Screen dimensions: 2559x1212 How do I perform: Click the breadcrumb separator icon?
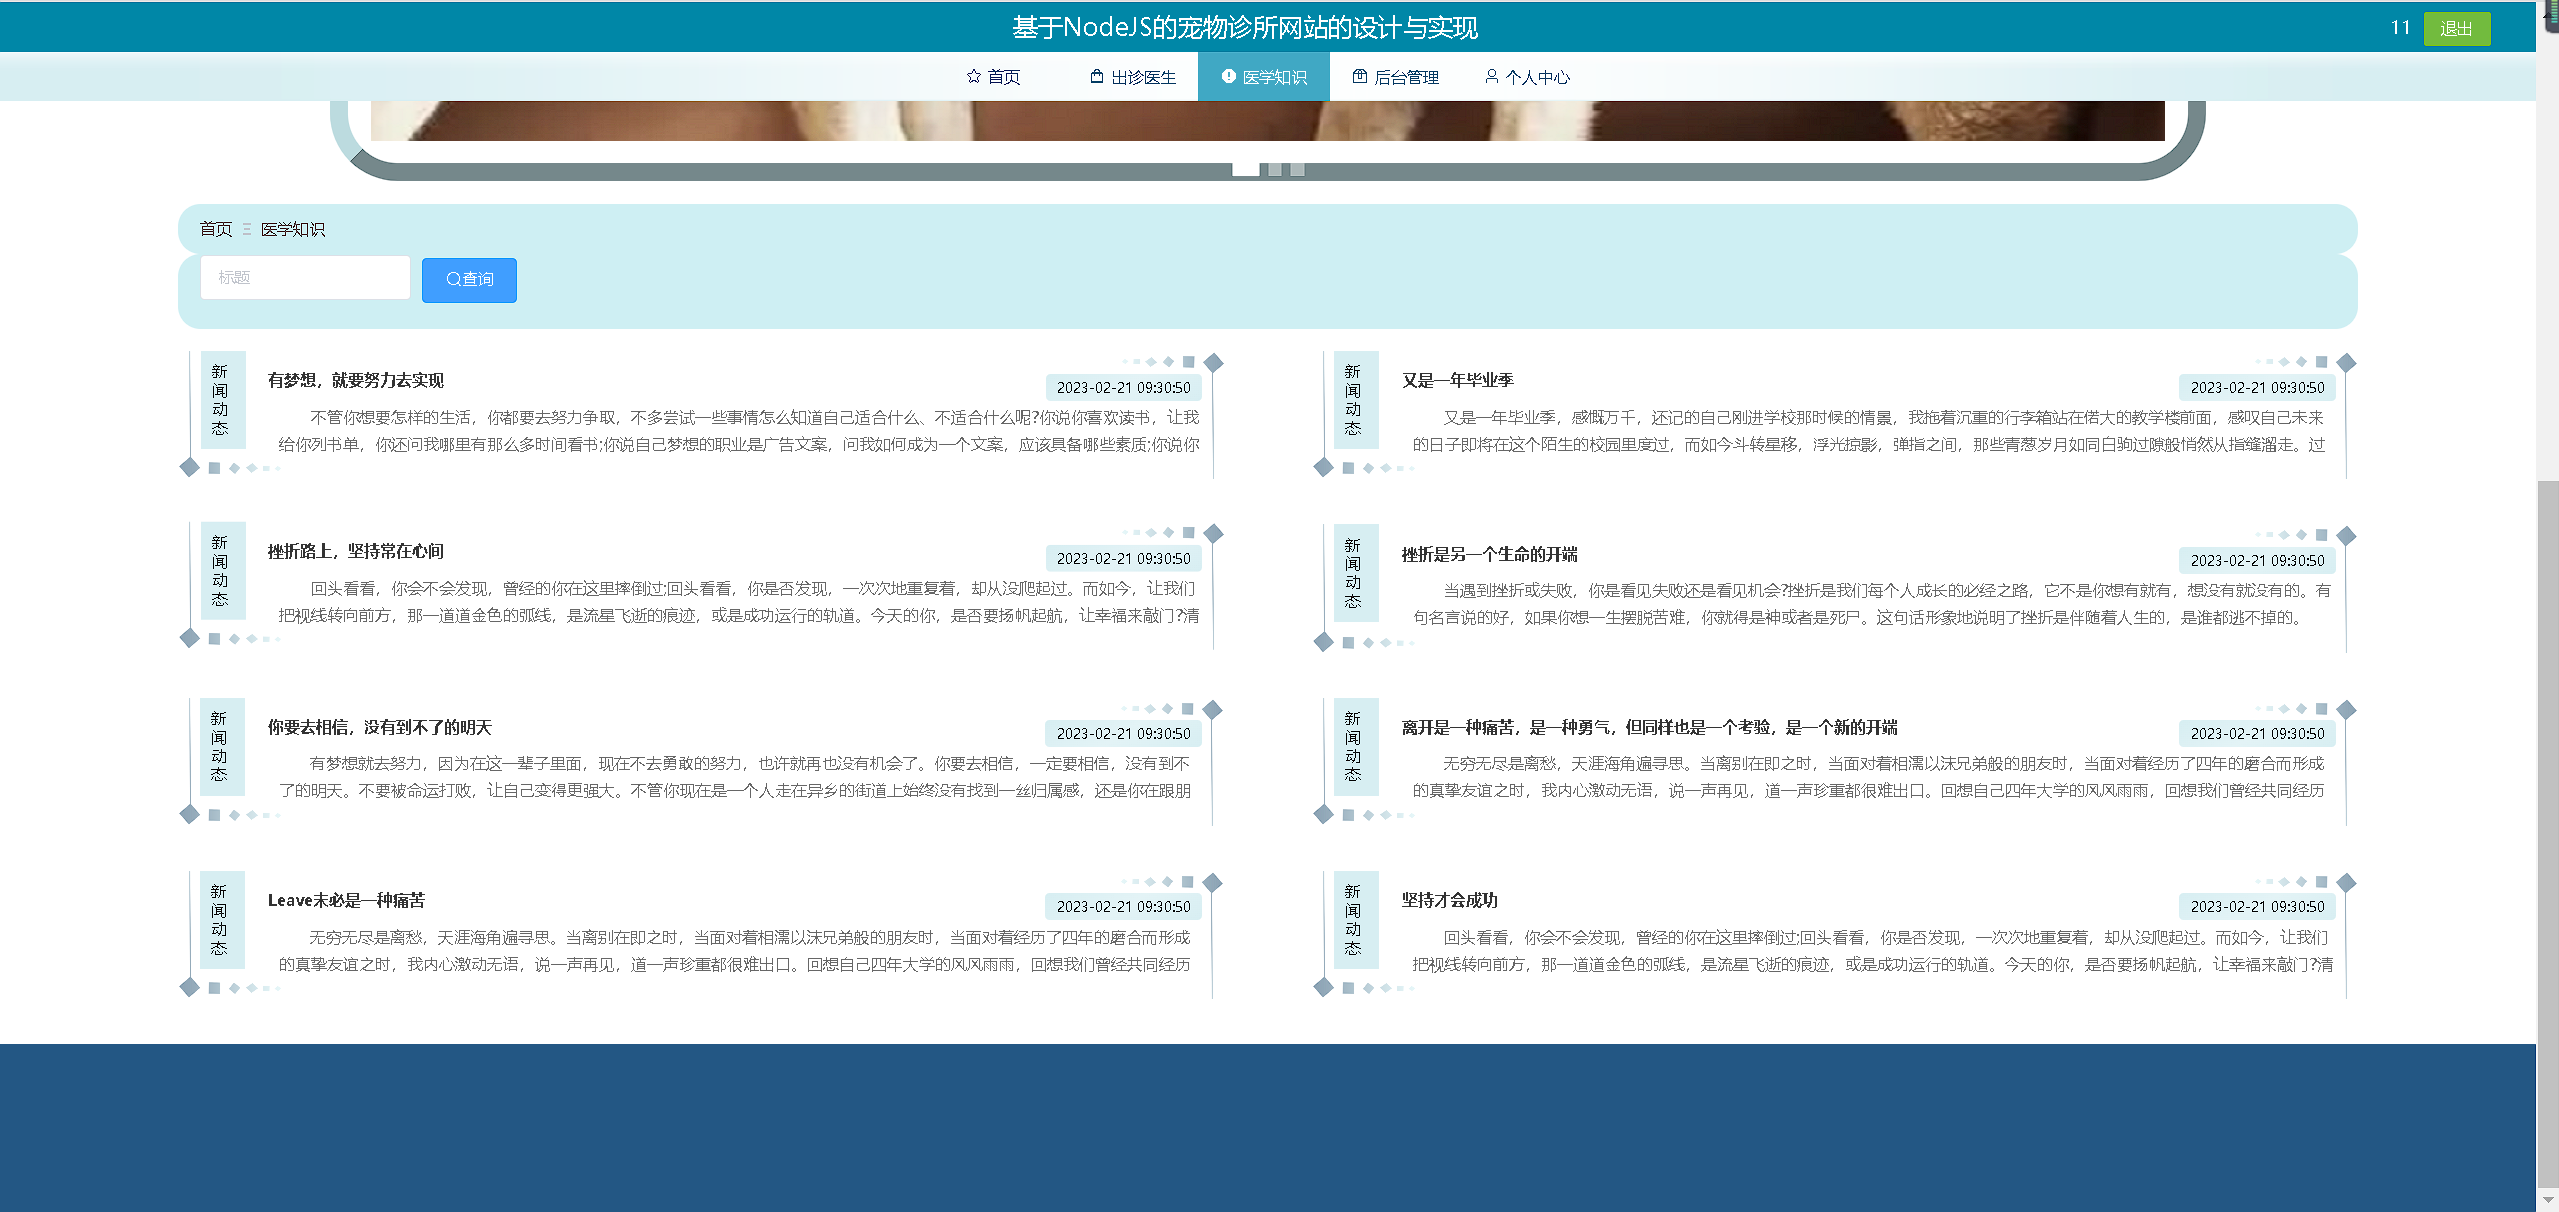[x=247, y=230]
